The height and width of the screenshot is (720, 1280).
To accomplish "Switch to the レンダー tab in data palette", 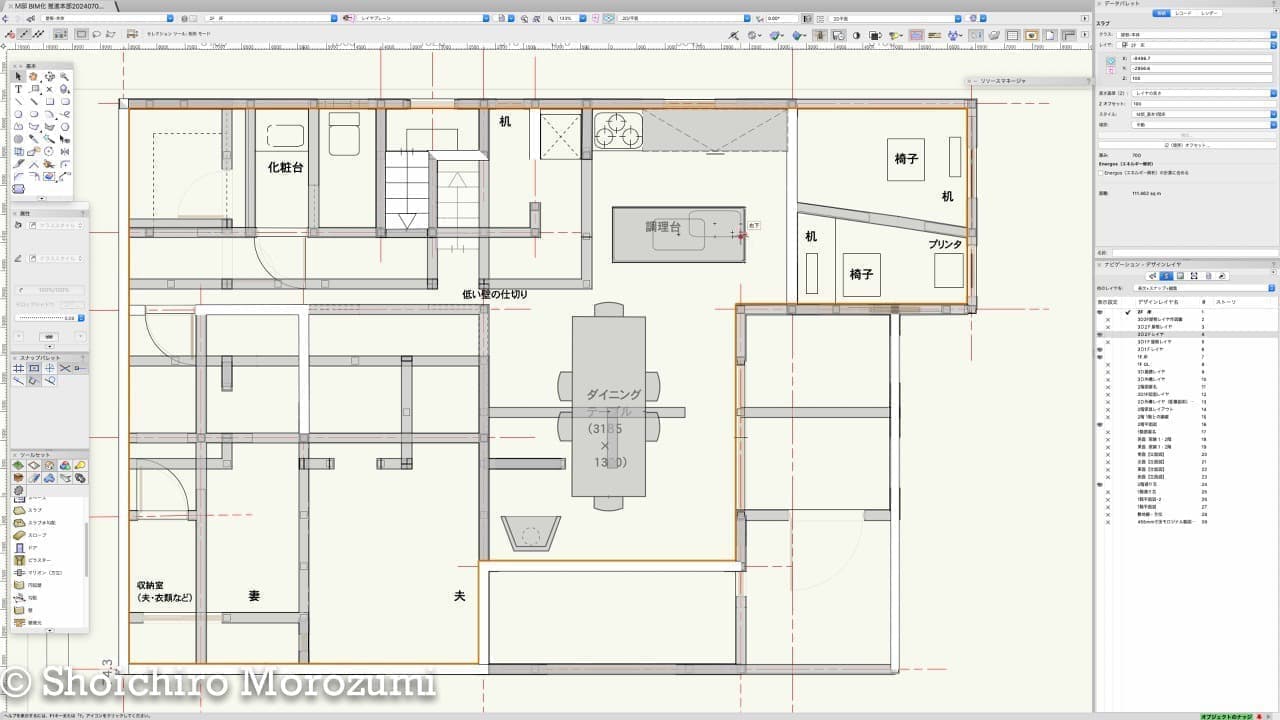I will coord(1209,13).
